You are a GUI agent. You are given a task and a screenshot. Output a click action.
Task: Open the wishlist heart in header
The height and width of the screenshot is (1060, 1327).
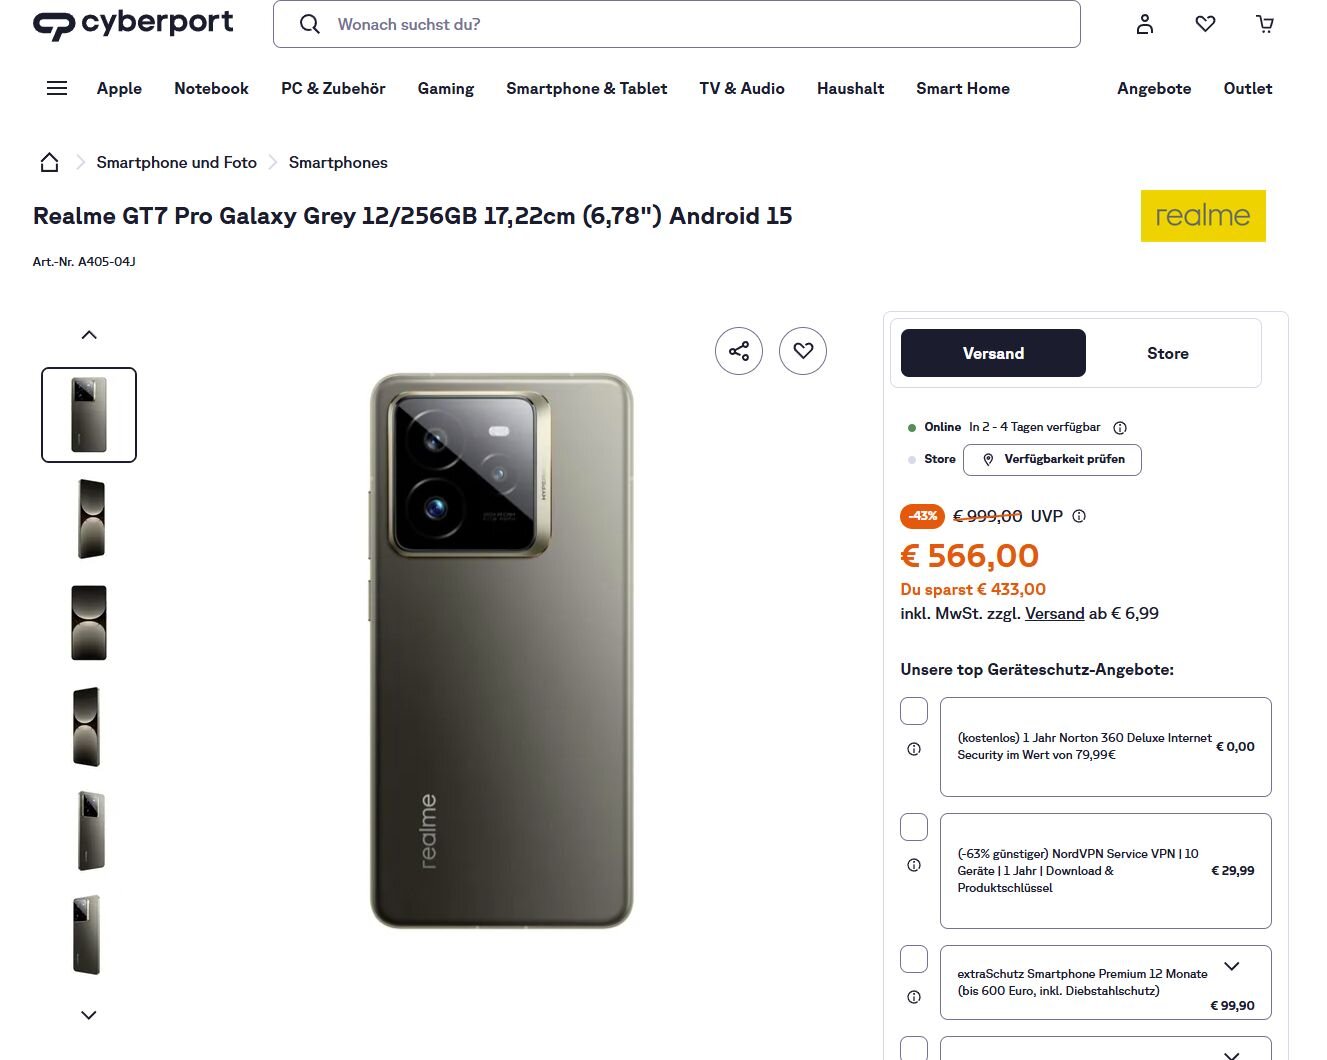pyautogui.click(x=1205, y=24)
